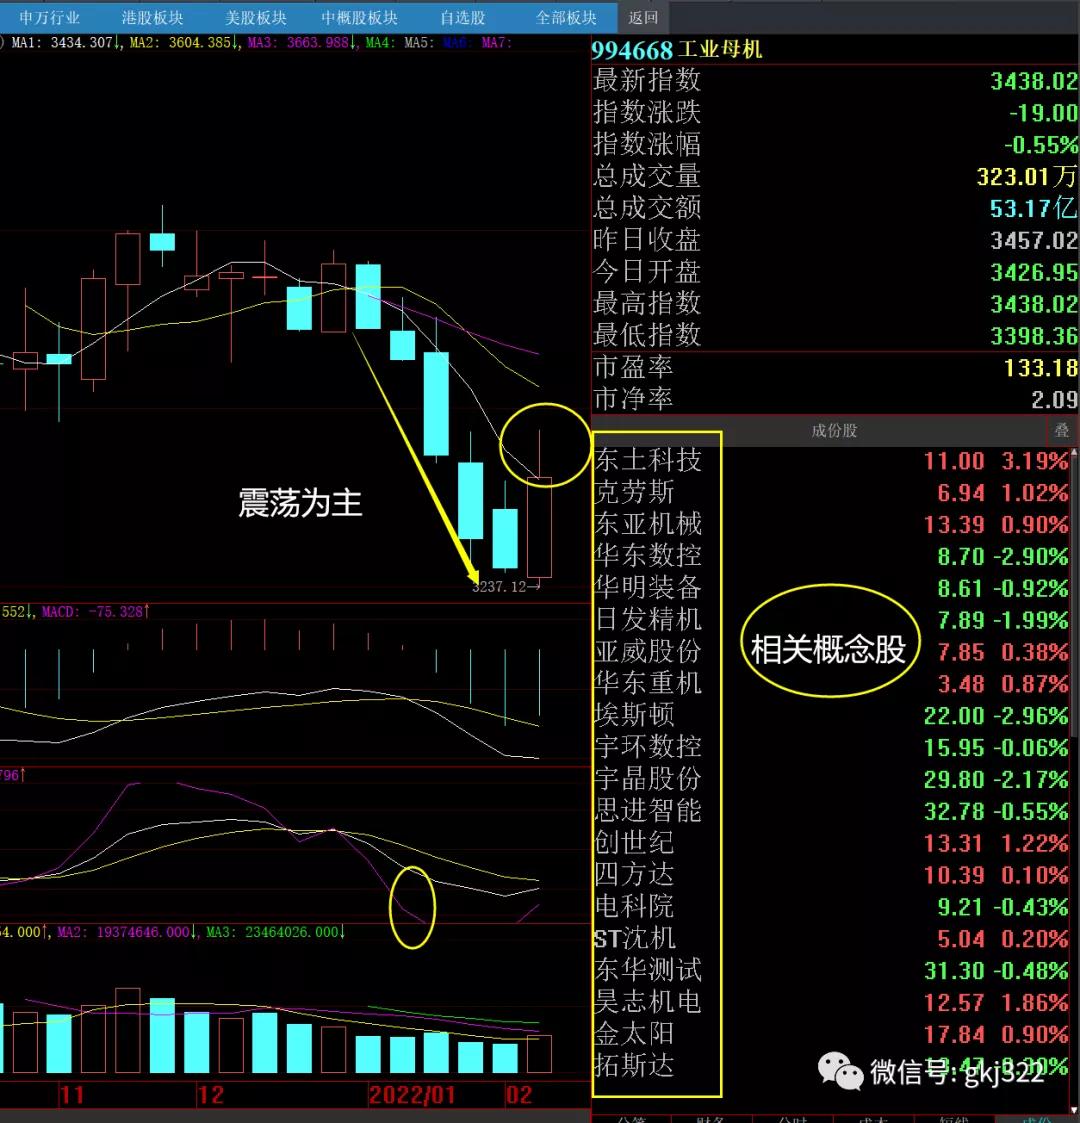Open the 金太阳 stock row
Viewport: 1080px width, 1123px height.
[x=831, y=1034]
